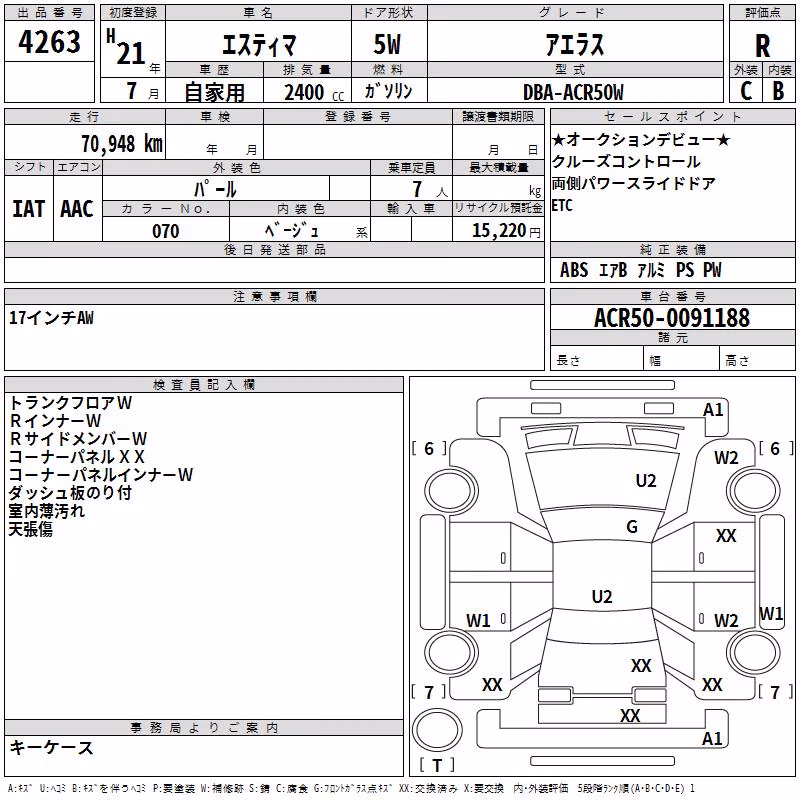
Task: Click the note 17インチAW
Action: [x=52, y=318]
